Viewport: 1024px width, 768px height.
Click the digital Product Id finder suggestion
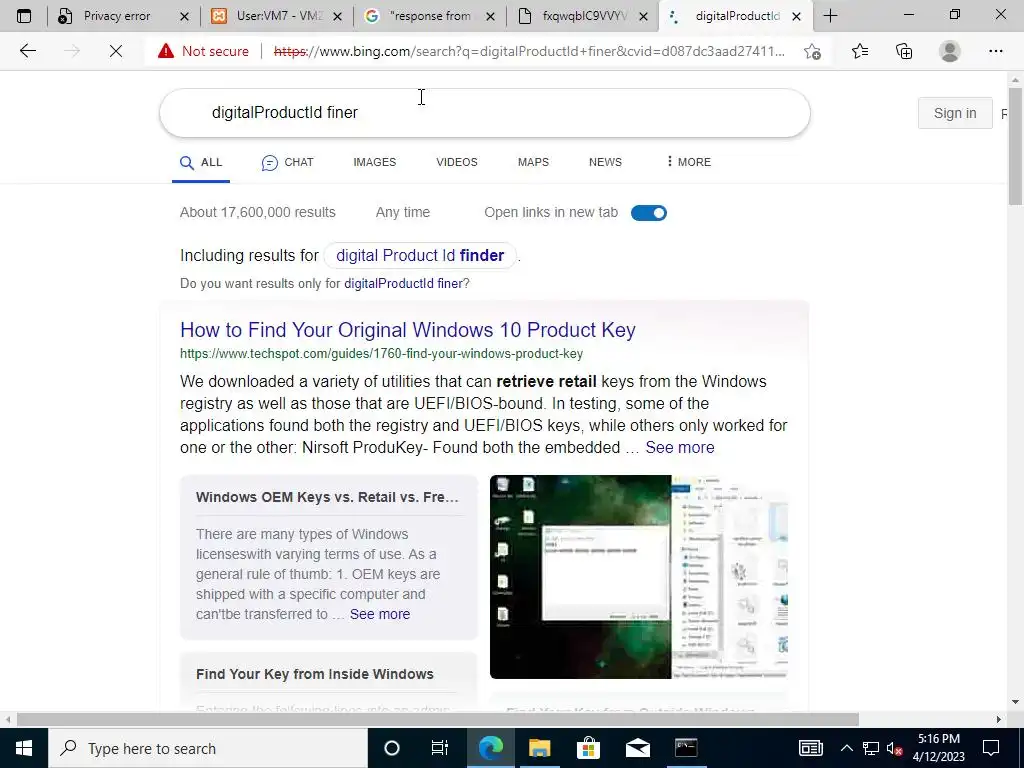click(x=420, y=255)
